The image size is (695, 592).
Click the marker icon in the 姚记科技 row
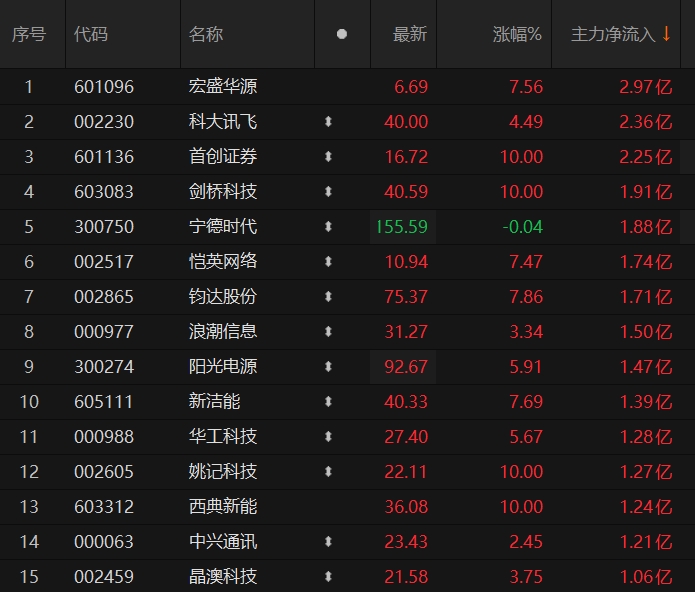[x=328, y=472]
